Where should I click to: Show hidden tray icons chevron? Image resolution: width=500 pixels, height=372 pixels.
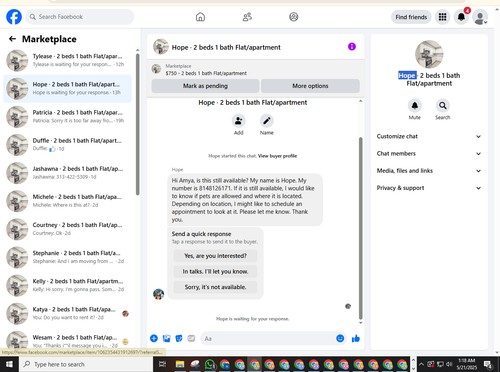(x=421, y=364)
